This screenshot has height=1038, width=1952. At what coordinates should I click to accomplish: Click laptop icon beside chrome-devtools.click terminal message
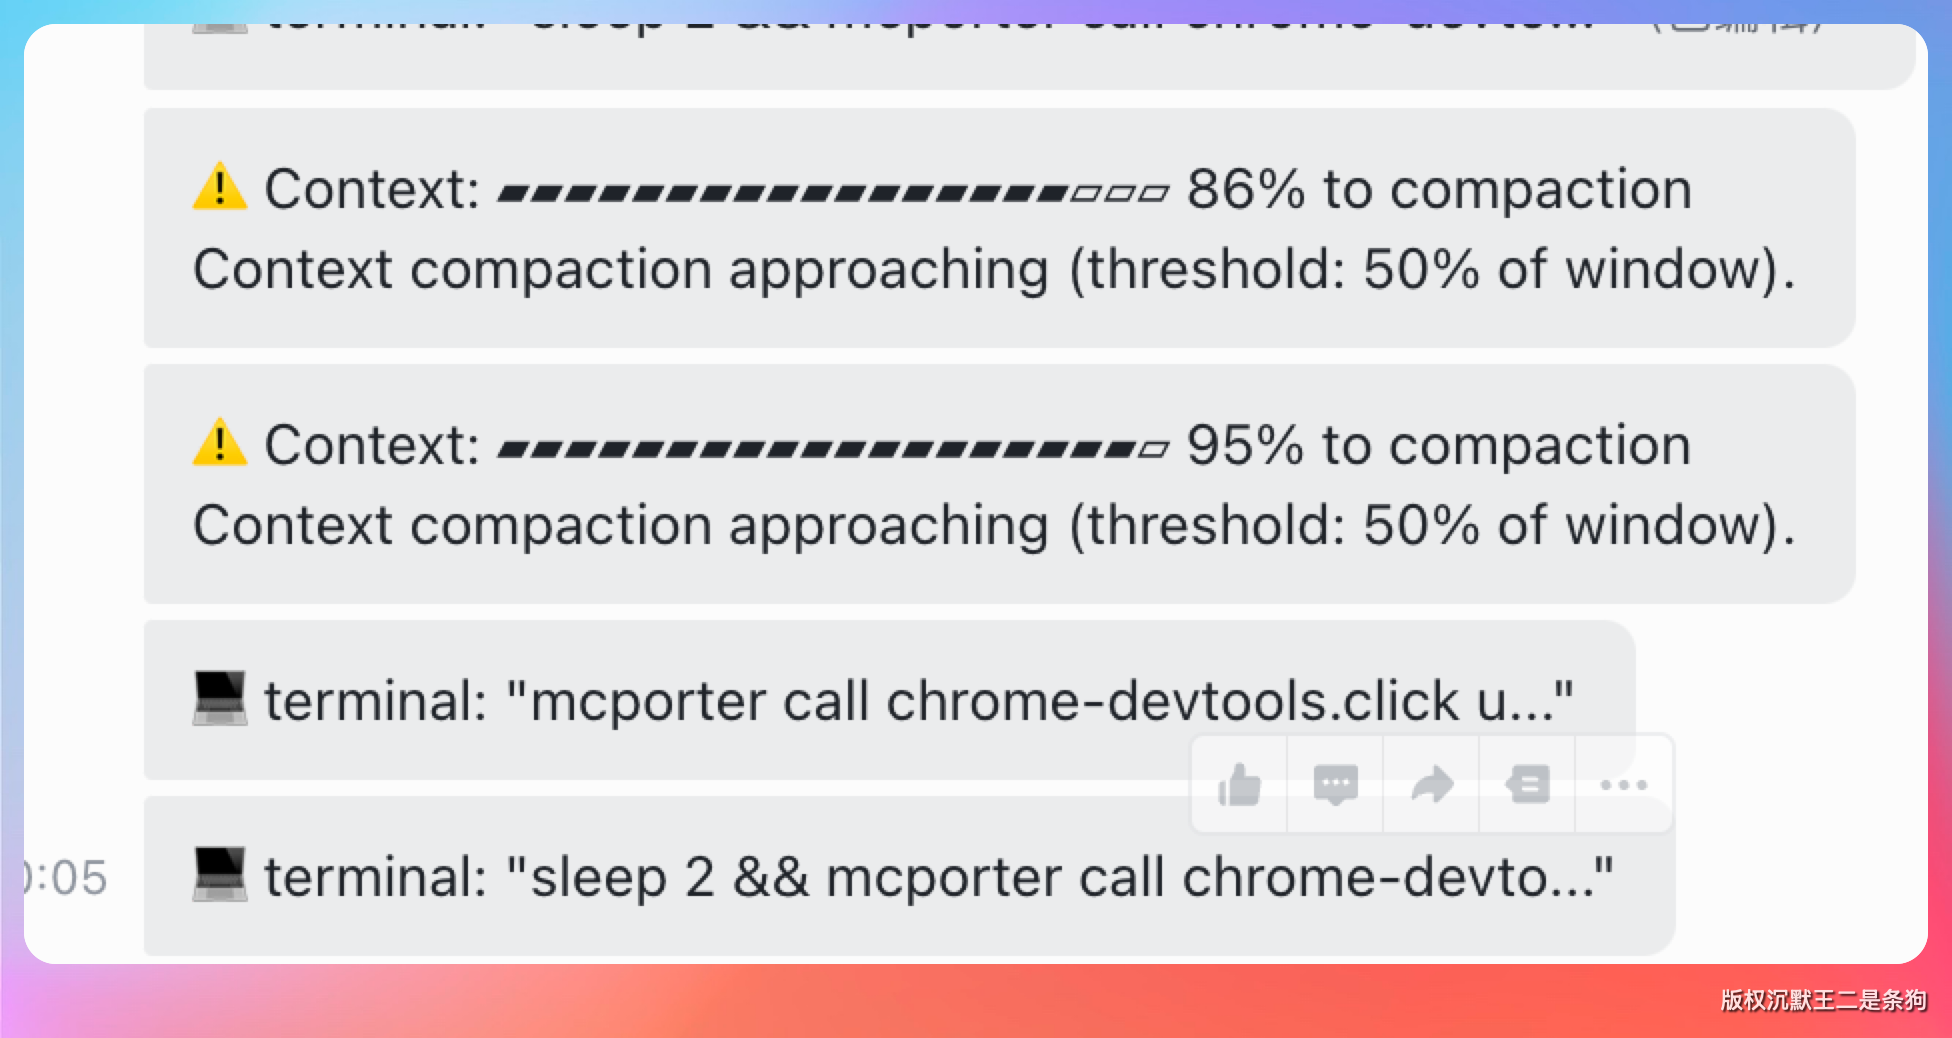point(220,699)
